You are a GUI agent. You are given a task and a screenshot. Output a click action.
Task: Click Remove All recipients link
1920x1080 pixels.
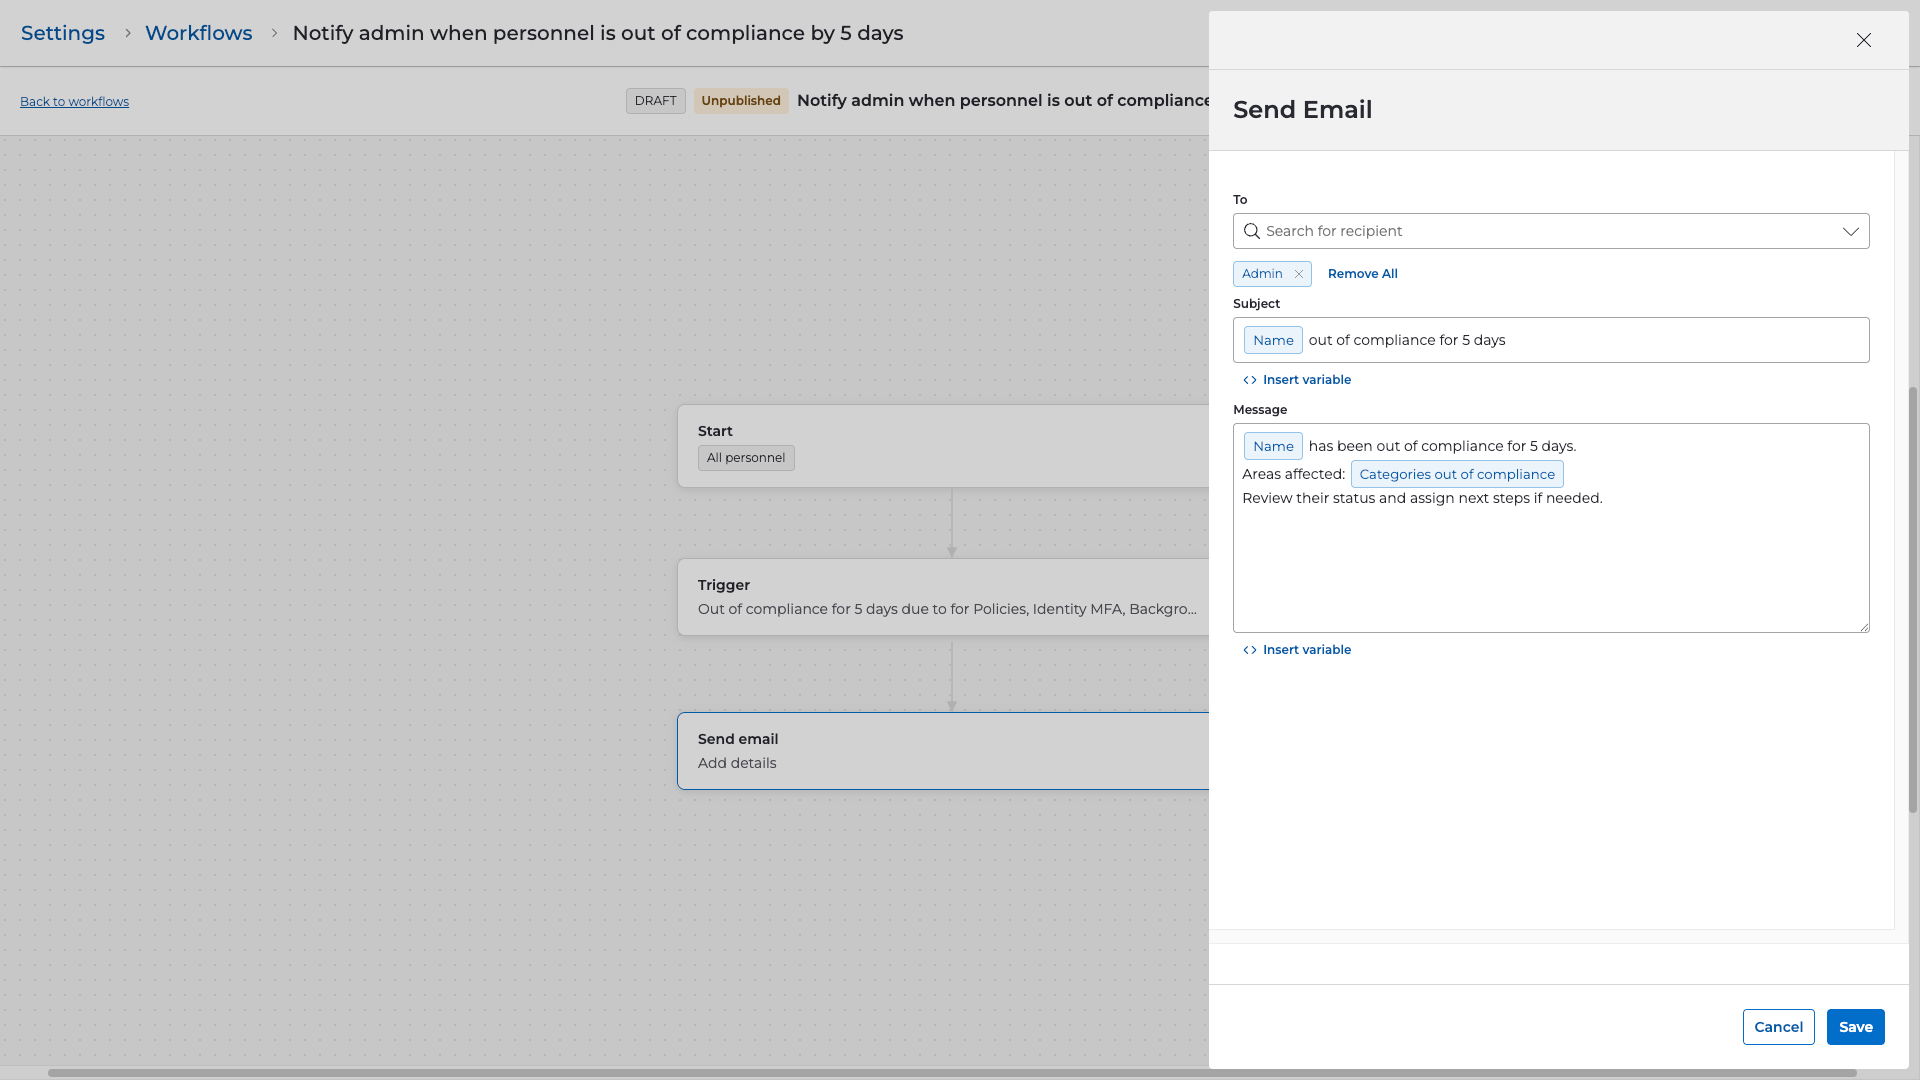(1362, 274)
